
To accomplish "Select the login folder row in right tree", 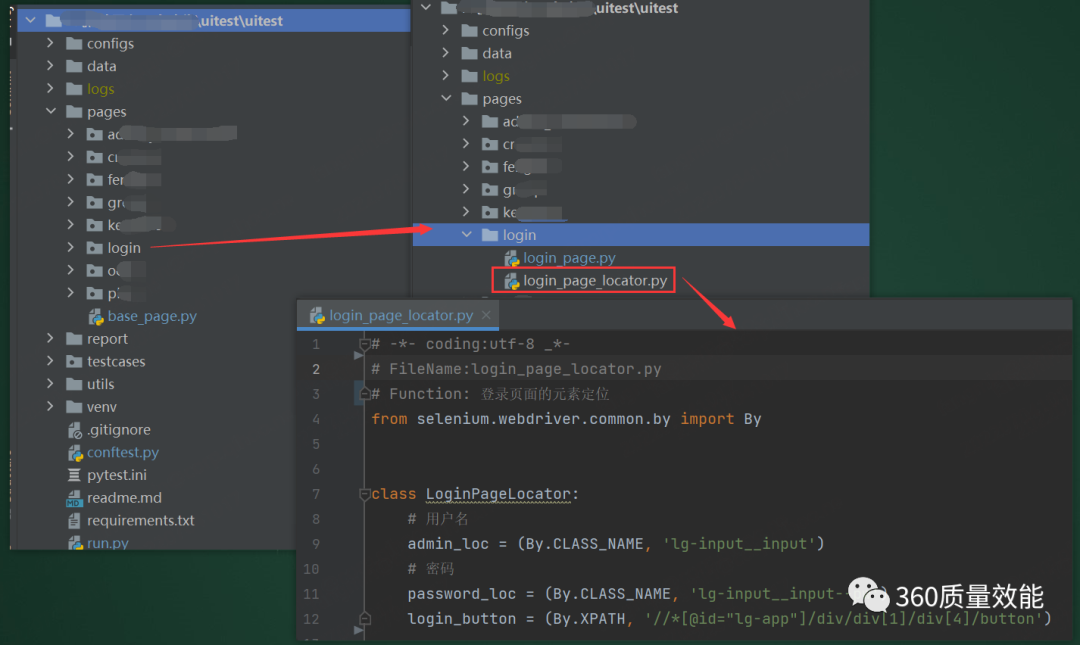I will pyautogui.click(x=641, y=234).
